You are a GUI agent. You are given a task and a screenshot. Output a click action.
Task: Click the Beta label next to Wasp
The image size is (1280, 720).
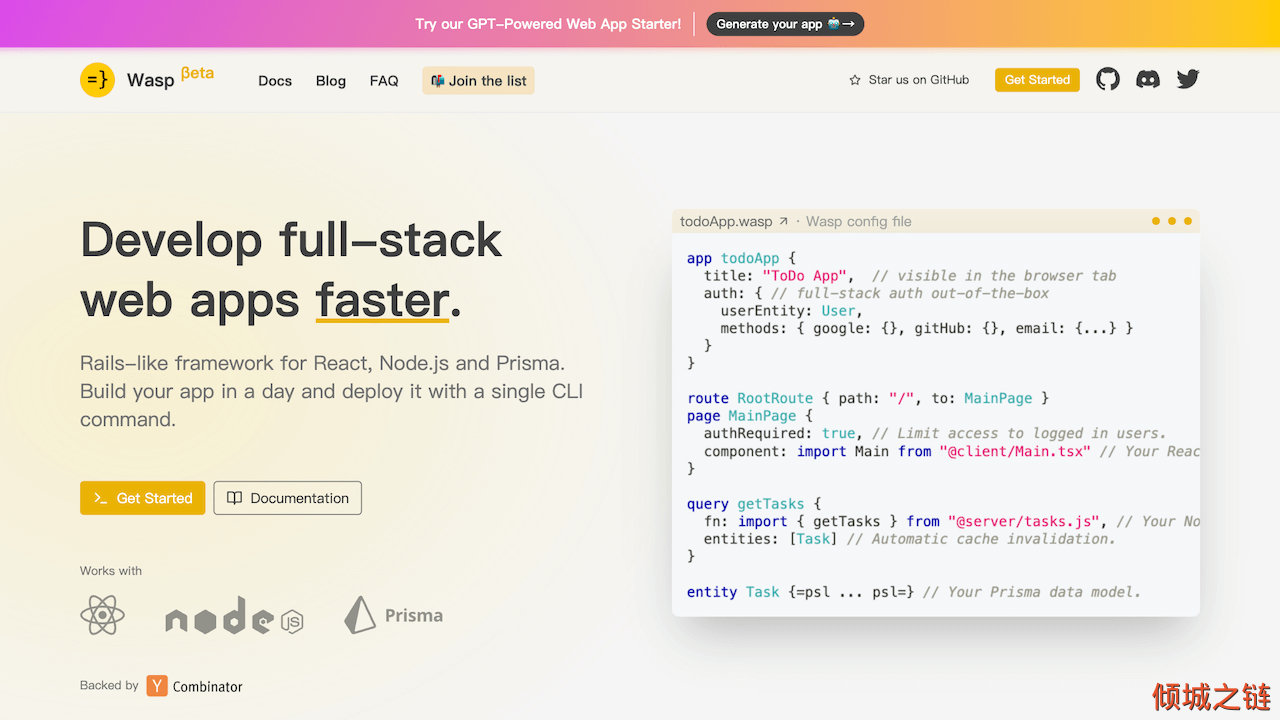click(197, 73)
